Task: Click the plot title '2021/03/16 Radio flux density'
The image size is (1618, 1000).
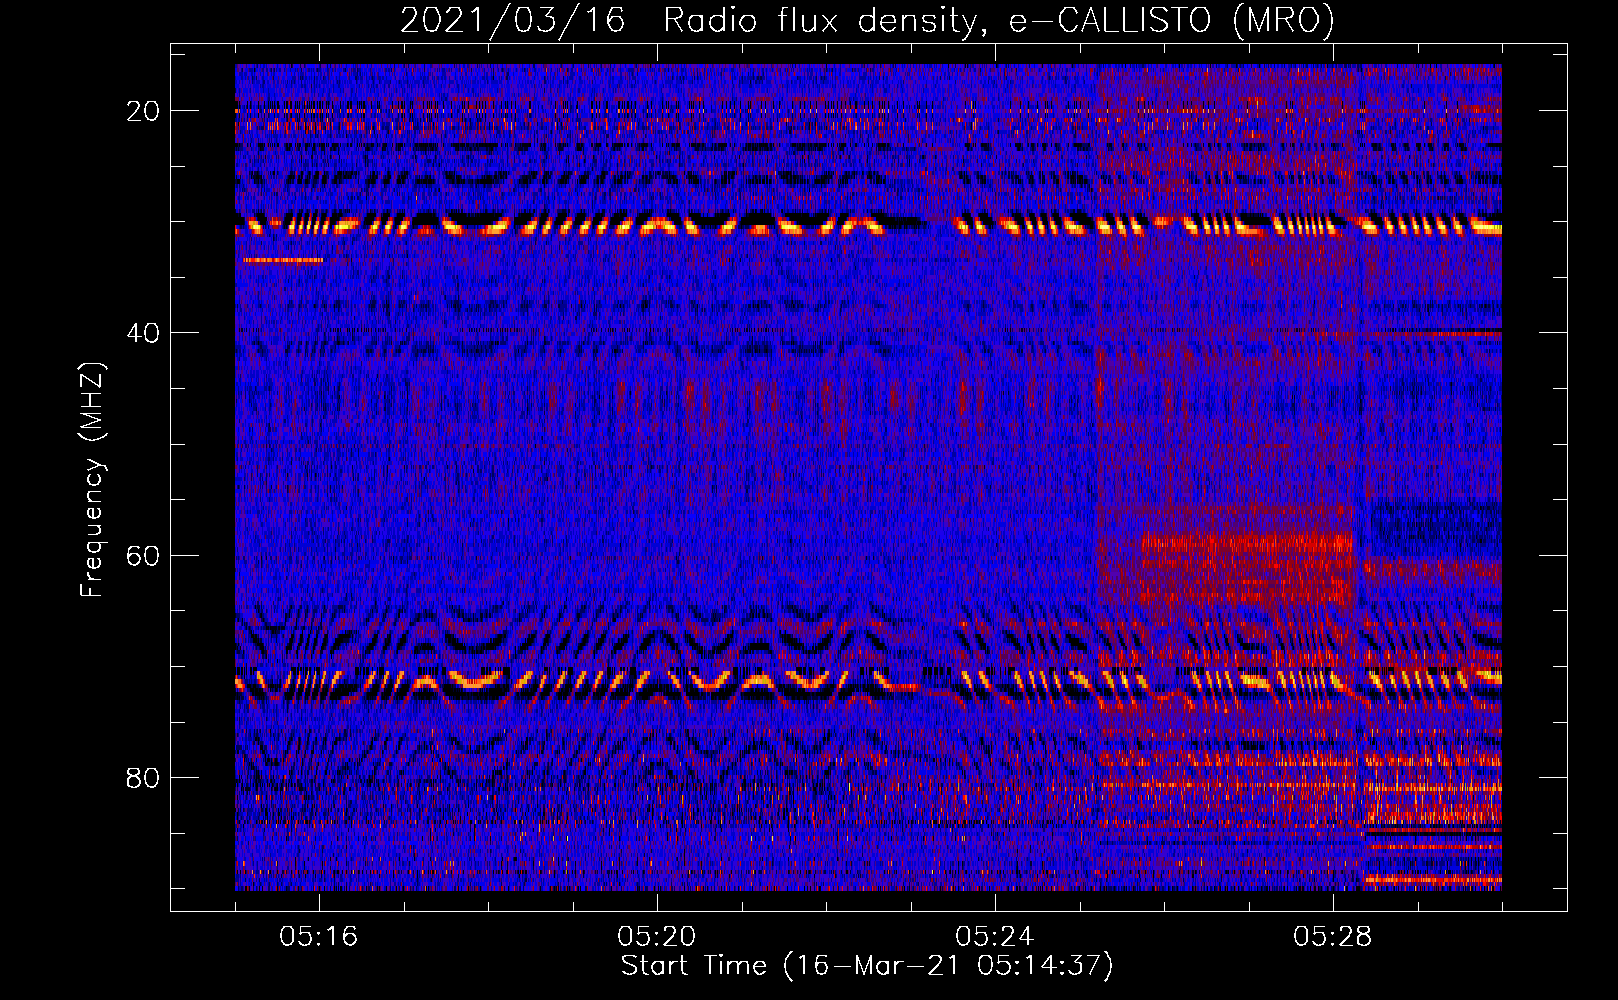Action: [x=867, y=20]
